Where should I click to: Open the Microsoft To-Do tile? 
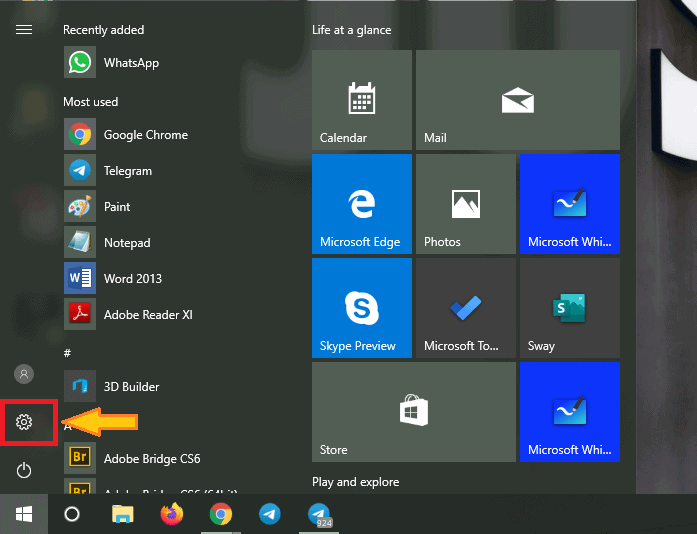(x=466, y=308)
